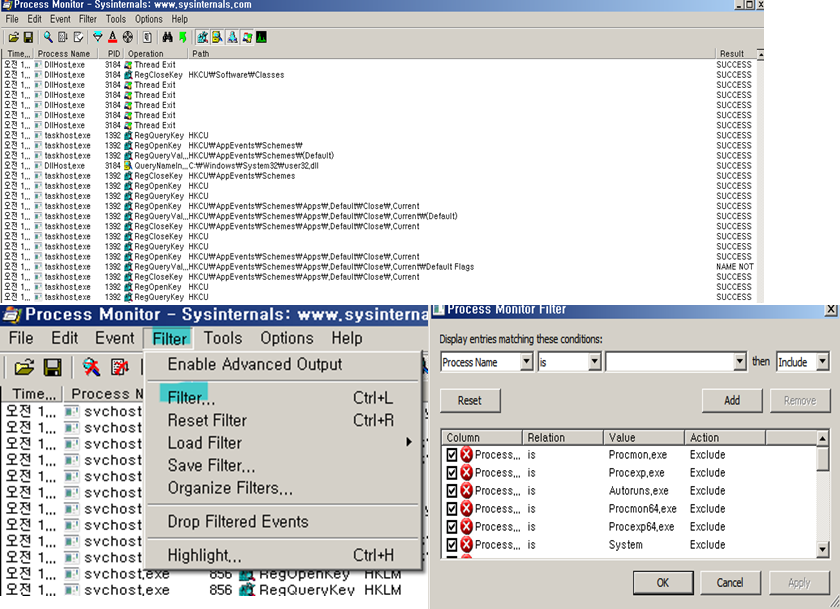Choose Highlight... Ctrl+H from the menu

point(282,555)
